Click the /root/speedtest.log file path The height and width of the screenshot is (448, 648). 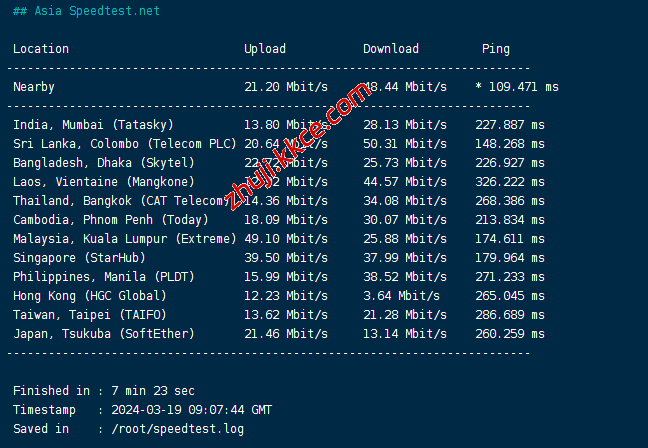pyautogui.click(x=177, y=429)
